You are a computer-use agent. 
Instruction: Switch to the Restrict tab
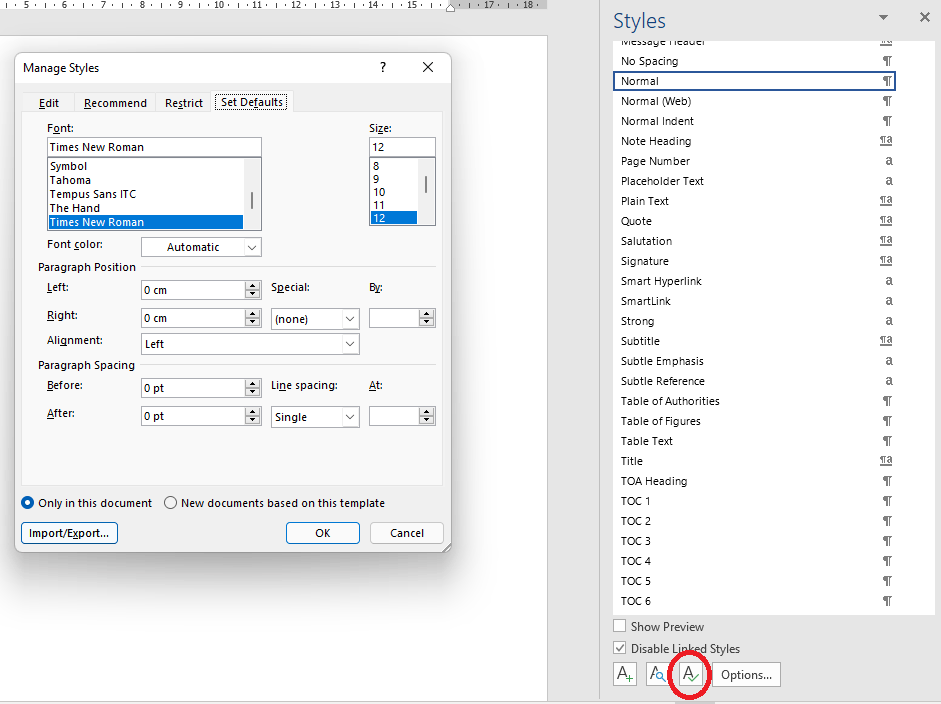click(x=184, y=103)
